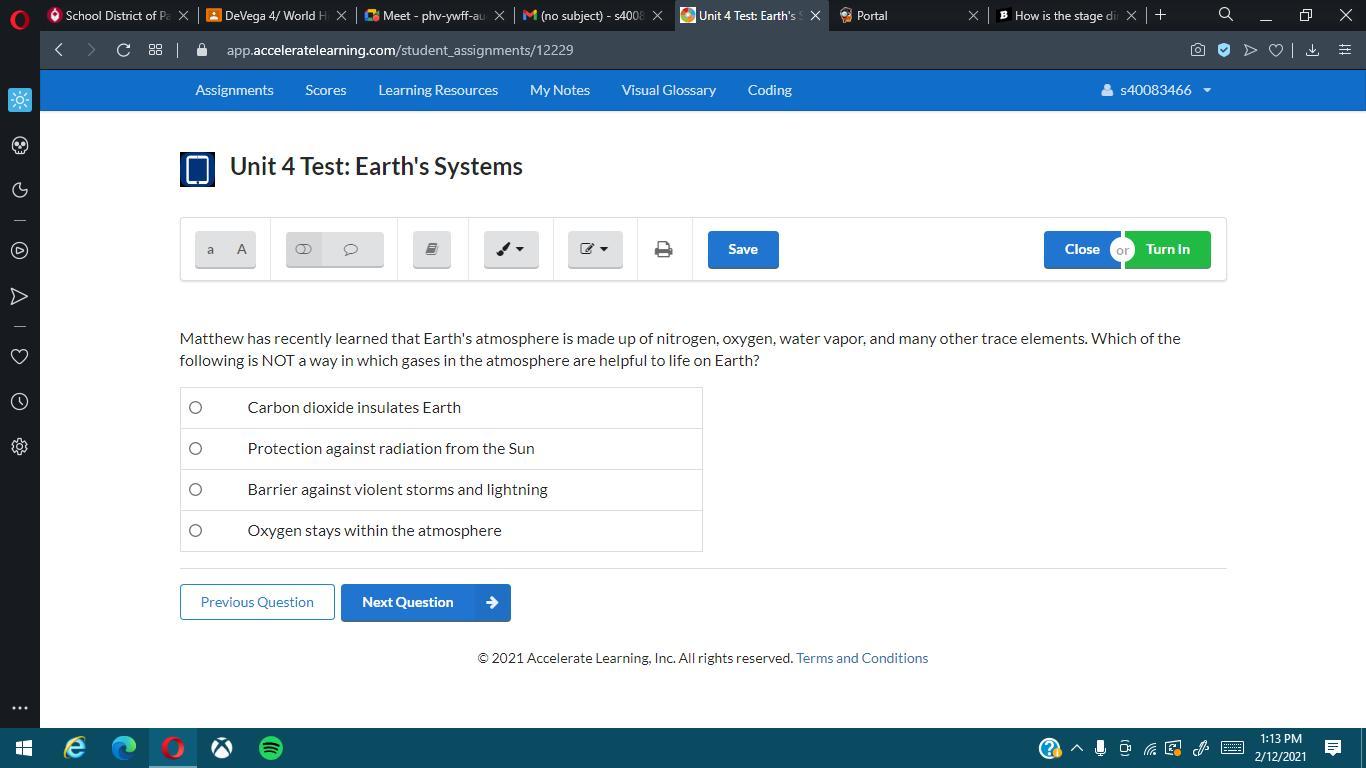This screenshot has height=768, width=1366.
Task: Take a snapshot with camera icon
Action: click(x=1197, y=50)
